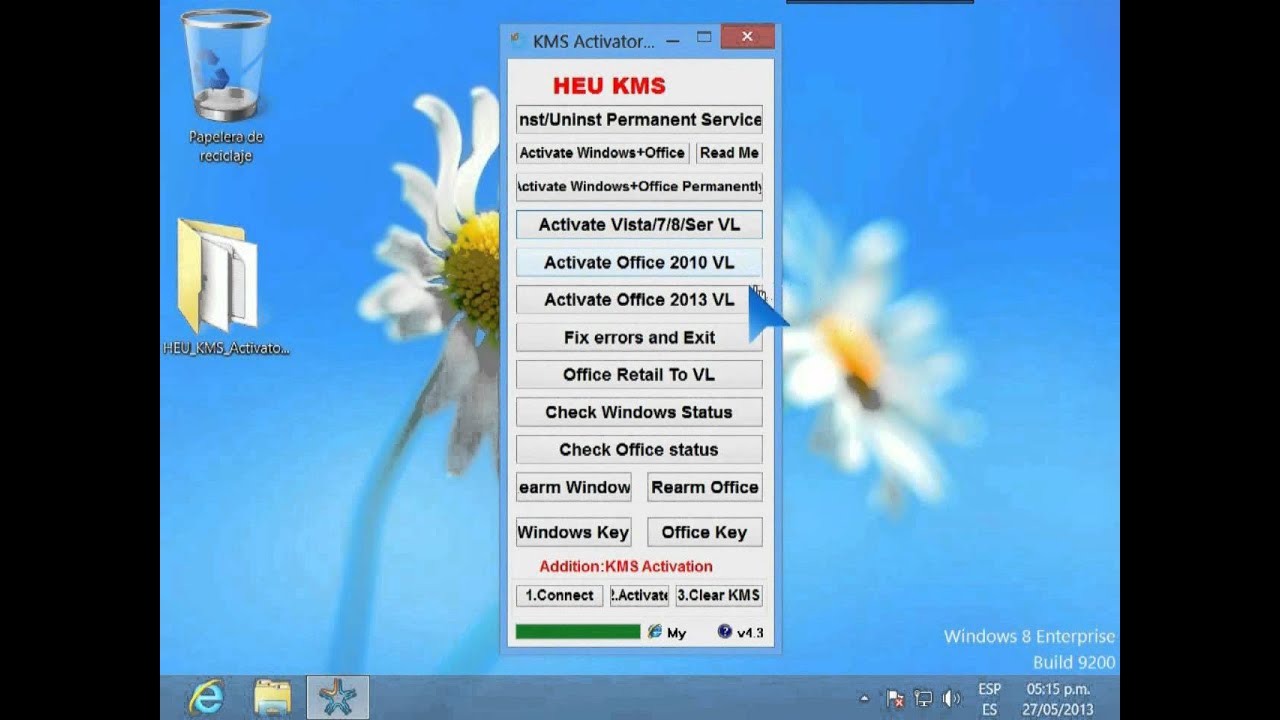Click Activate Windows+Office Permanently
Viewport: 1280px width, 720px height.
click(x=639, y=186)
